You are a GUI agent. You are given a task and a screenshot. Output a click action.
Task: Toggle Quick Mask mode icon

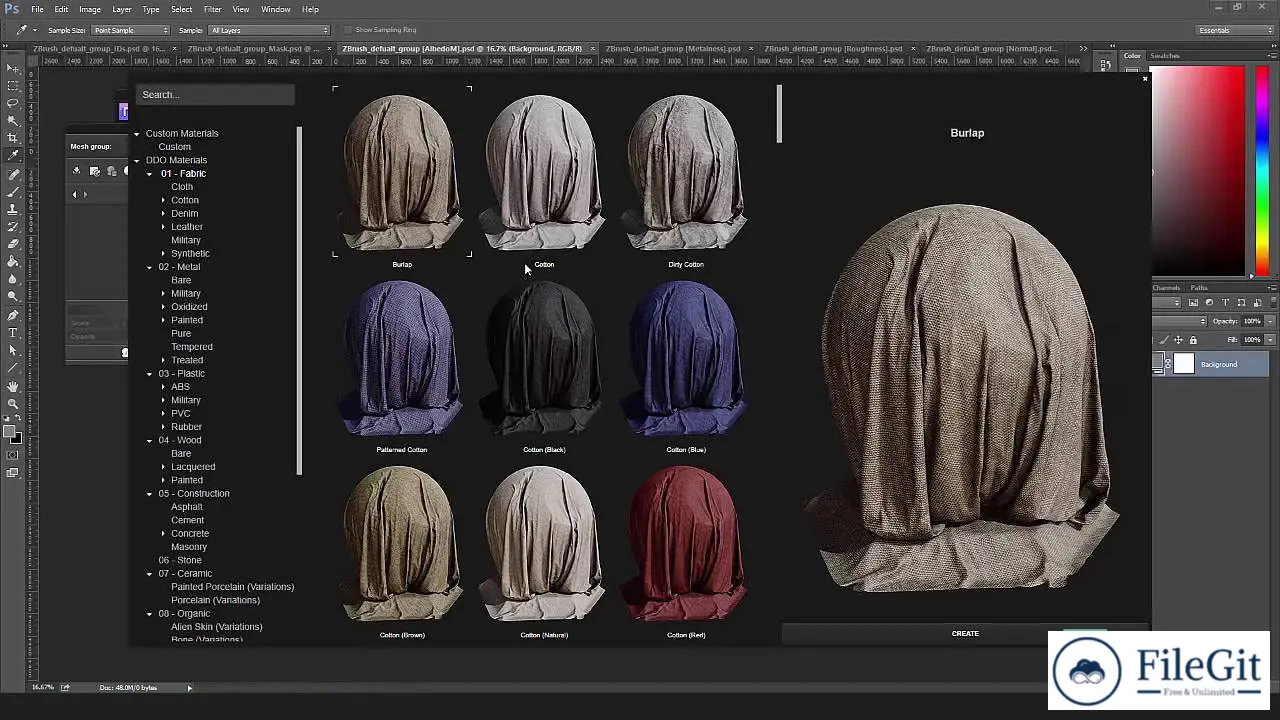tap(13, 455)
